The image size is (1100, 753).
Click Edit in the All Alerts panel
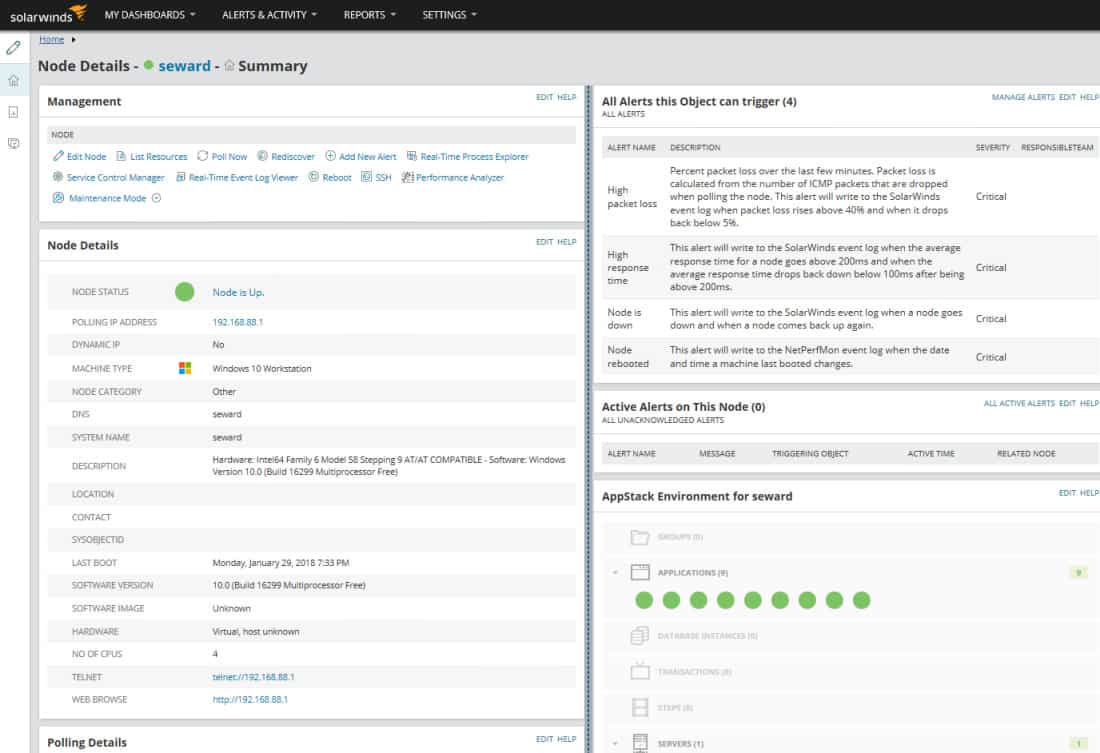tap(1067, 98)
